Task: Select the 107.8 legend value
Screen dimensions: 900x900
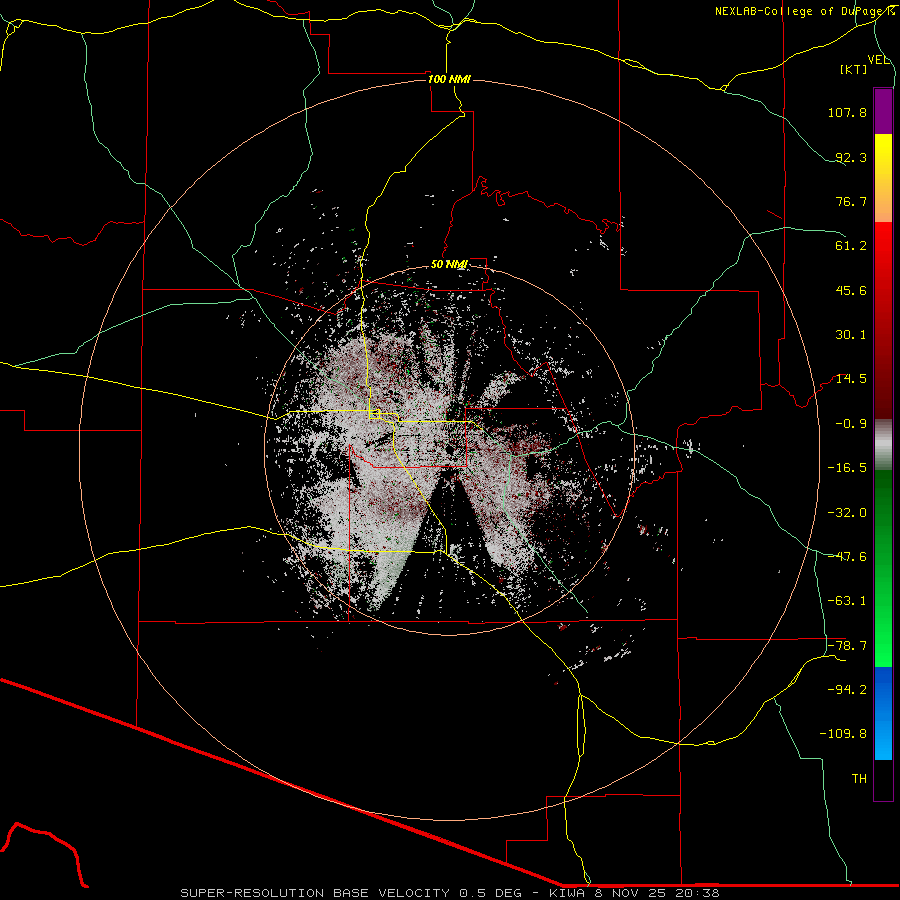Action: click(x=847, y=112)
